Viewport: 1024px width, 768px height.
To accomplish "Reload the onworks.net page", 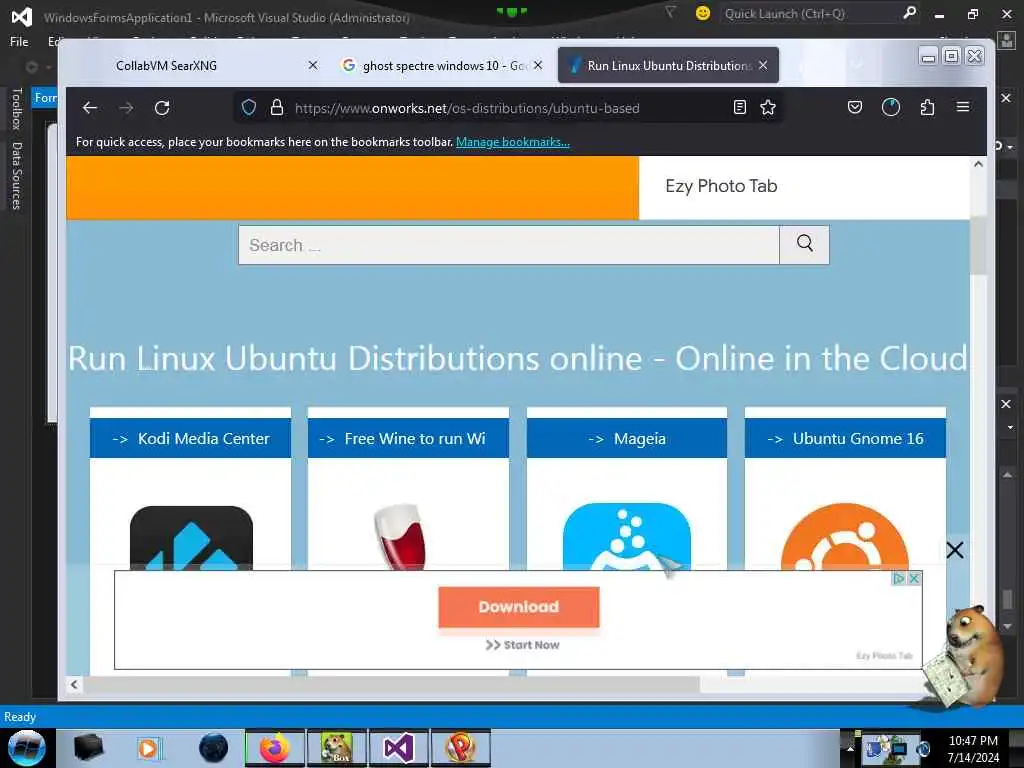I will [162, 108].
